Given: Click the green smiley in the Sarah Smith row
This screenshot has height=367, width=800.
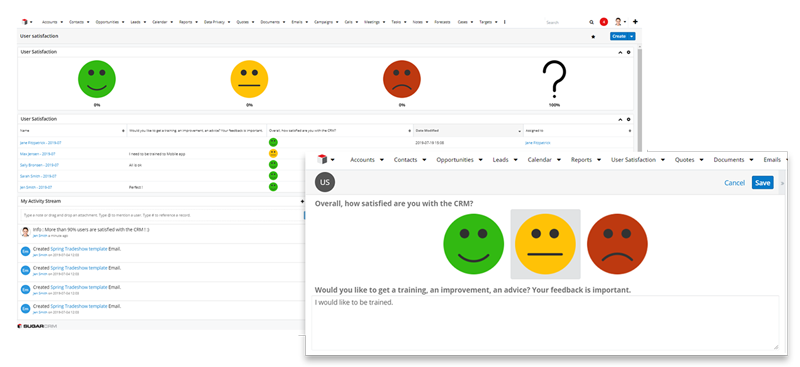Looking at the screenshot, I should pyautogui.click(x=273, y=176).
